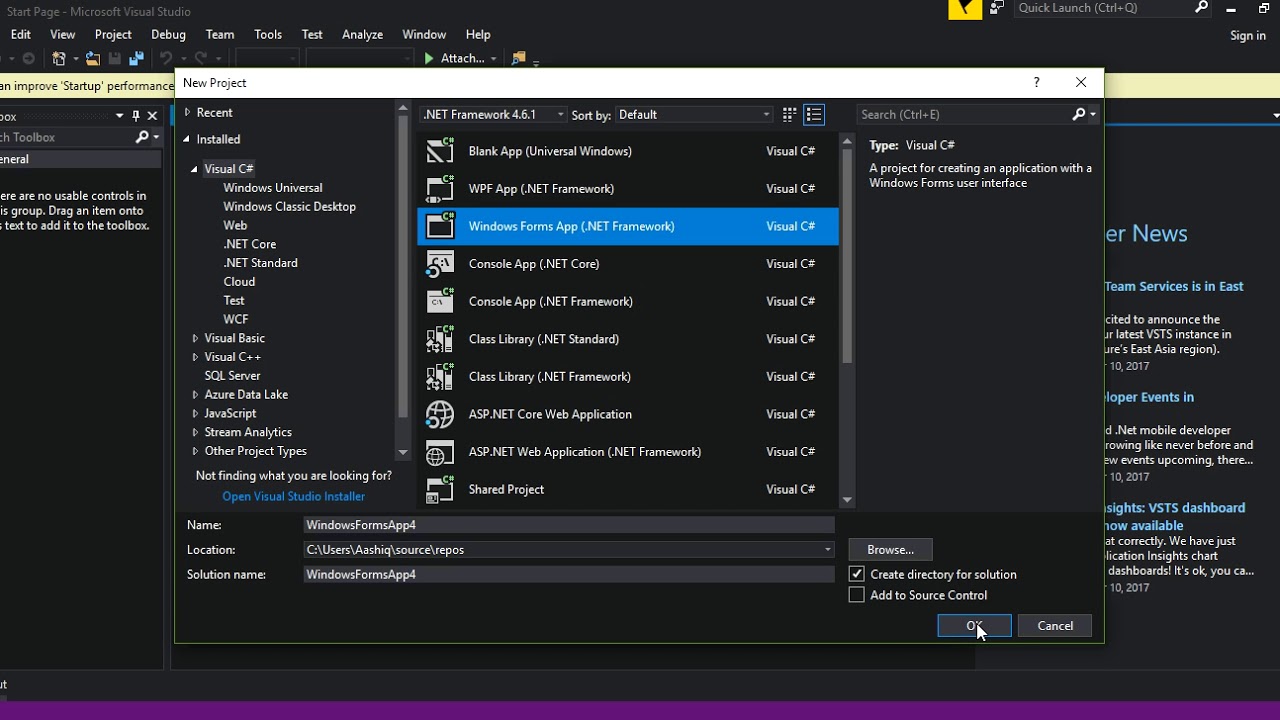Open the Sort by Default dropdown
The width and height of the screenshot is (1280, 720).
[695, 115]
